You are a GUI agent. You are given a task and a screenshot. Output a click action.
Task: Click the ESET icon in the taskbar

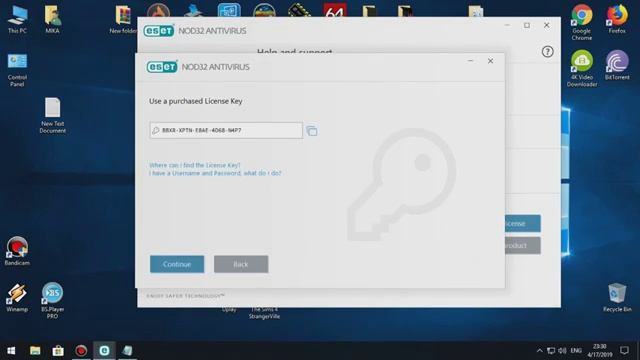tap(104, 351)
